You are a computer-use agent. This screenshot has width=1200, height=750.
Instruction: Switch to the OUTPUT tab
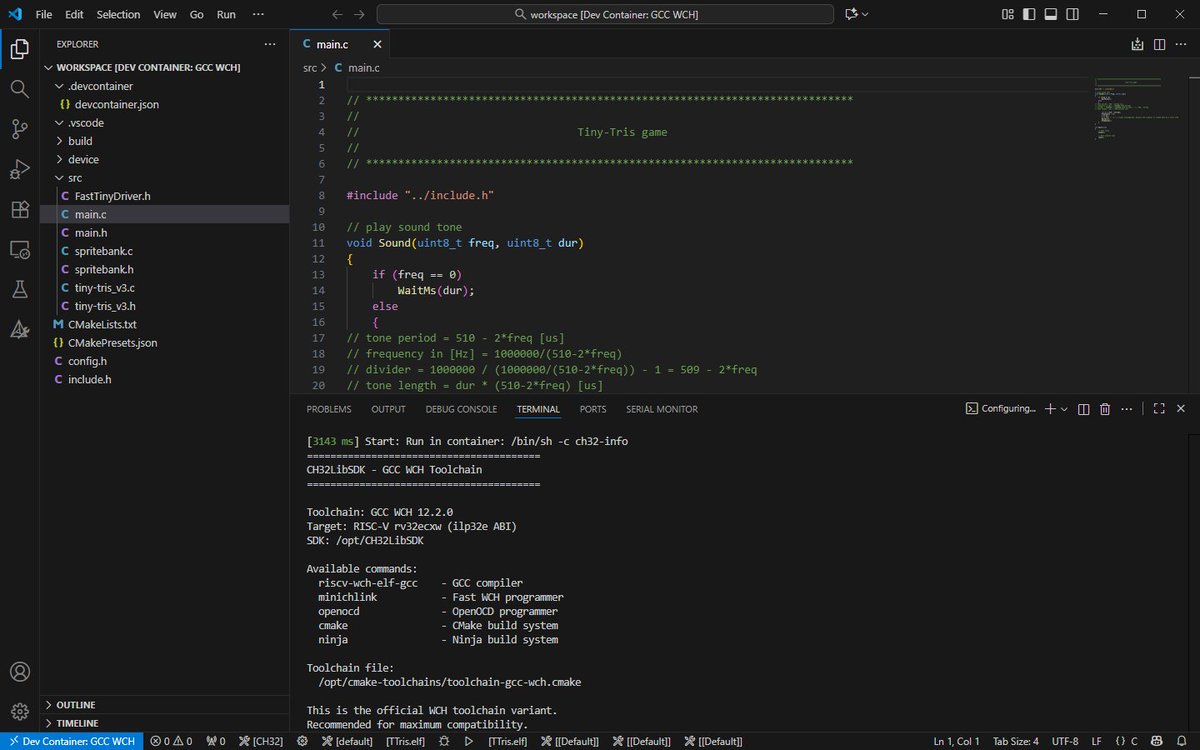click(388, 409)
